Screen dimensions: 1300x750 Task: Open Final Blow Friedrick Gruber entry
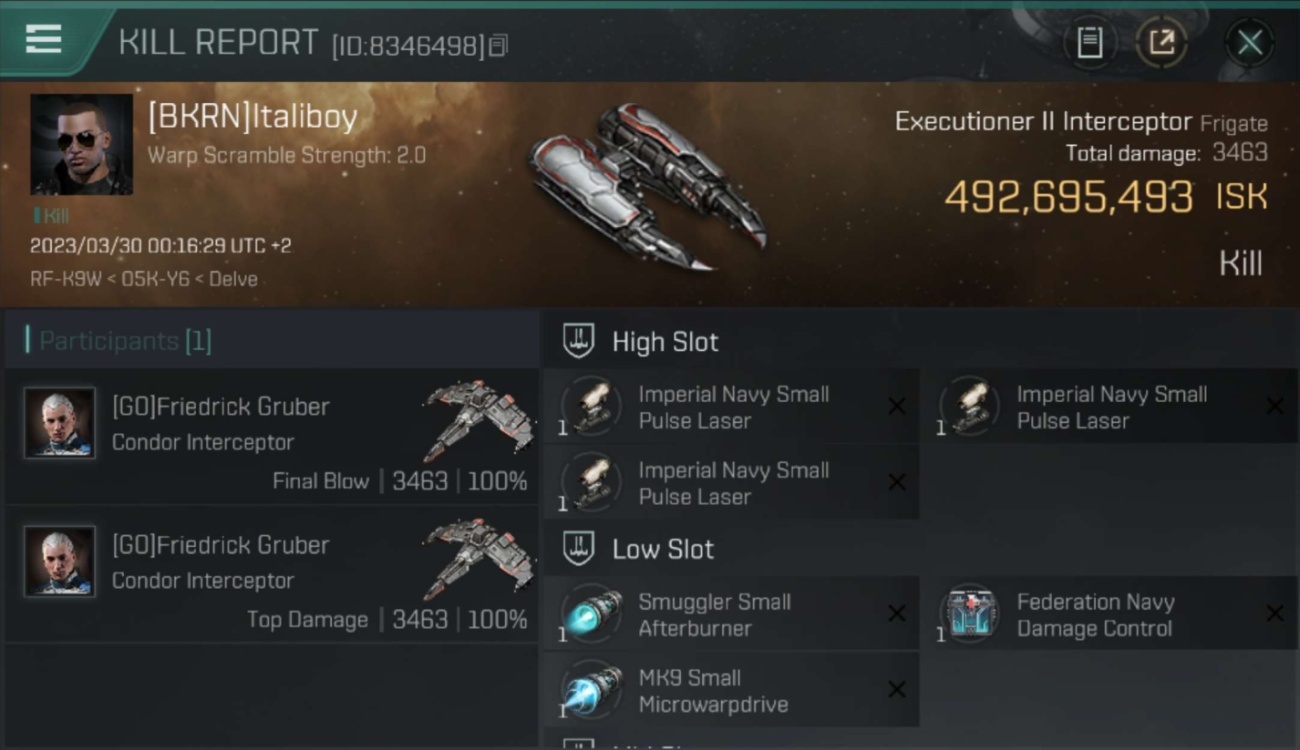(272, 437)
